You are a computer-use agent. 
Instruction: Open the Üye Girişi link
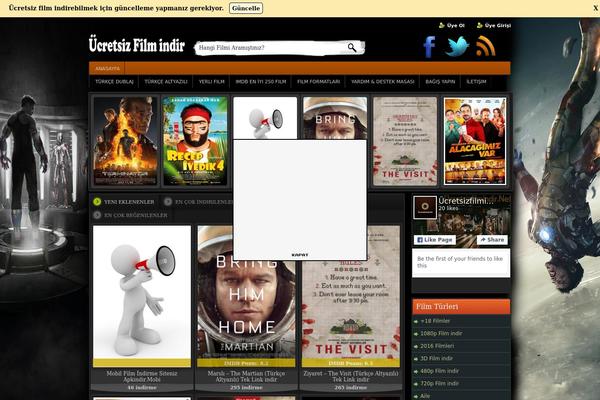pyautogui.click(x=497, y=26)
